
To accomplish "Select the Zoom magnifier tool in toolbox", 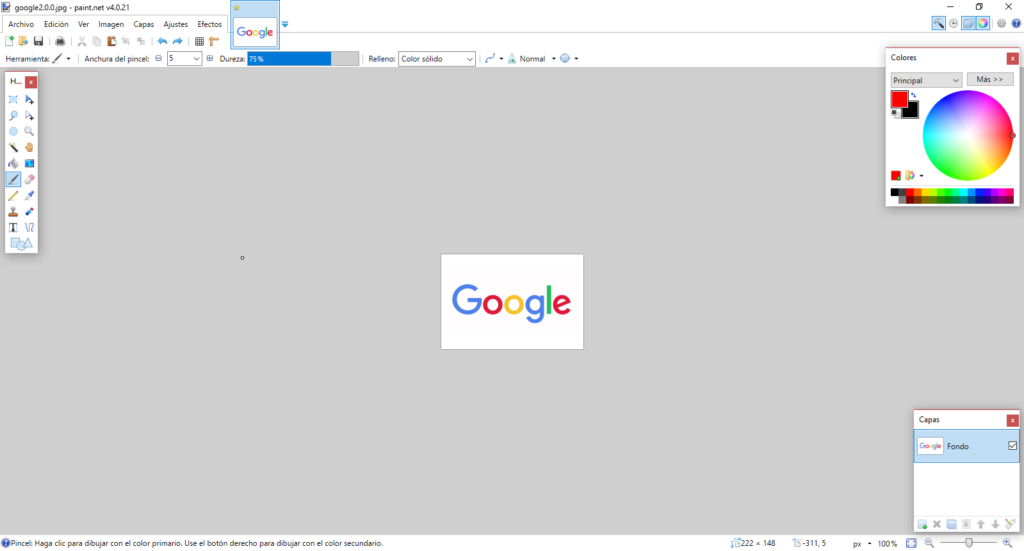I will point(29,131).
